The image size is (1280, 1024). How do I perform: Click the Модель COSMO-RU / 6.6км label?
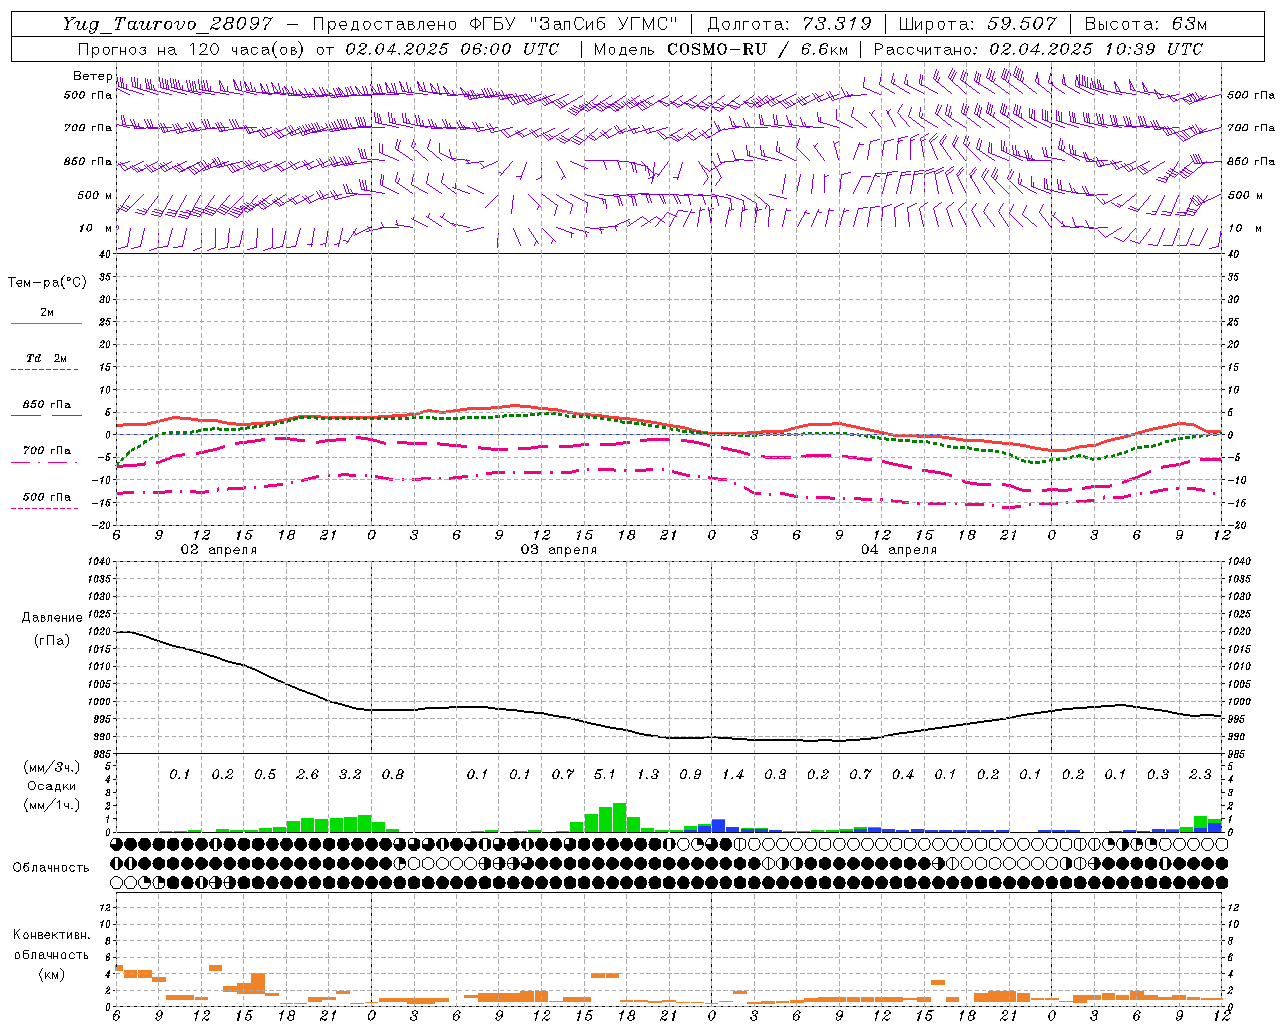click(721, 49)
